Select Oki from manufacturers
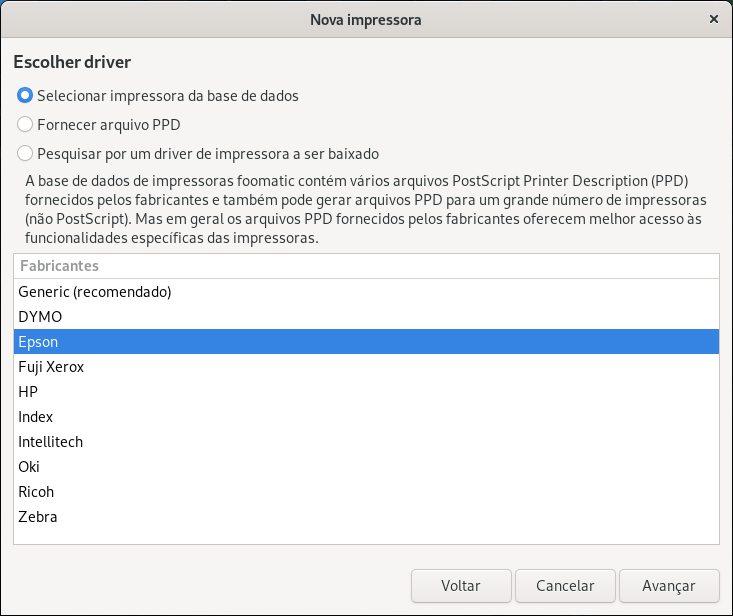This screenshot has width=733, height=616. (366, 467)
